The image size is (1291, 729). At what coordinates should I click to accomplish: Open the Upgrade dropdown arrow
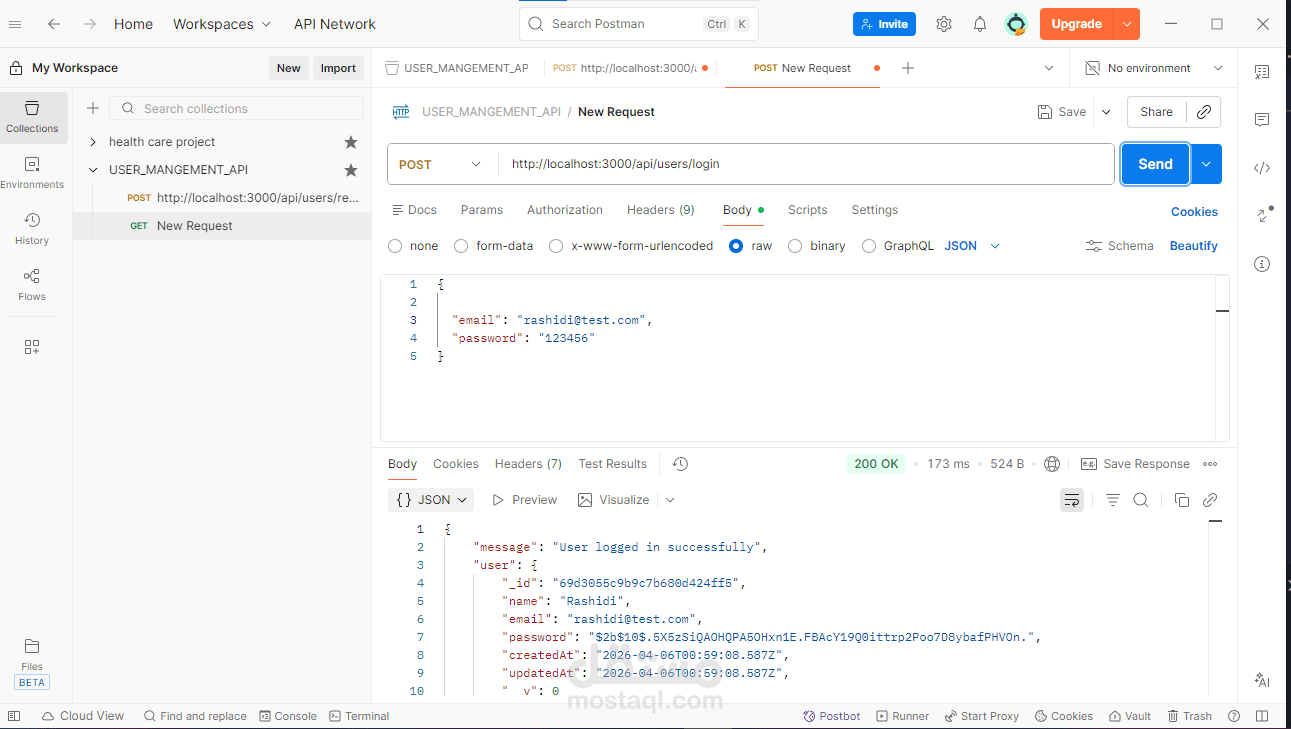(1127, 24)
